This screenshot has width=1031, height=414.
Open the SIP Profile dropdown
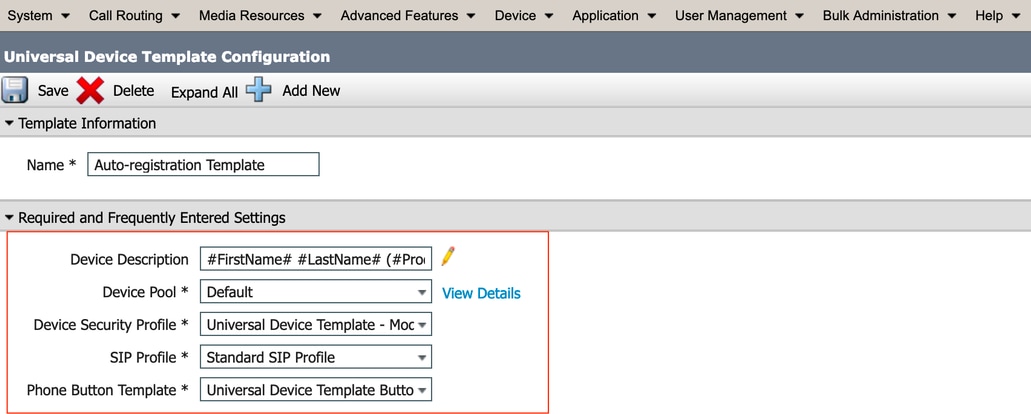pyautogui.click(x=316, y=357)
